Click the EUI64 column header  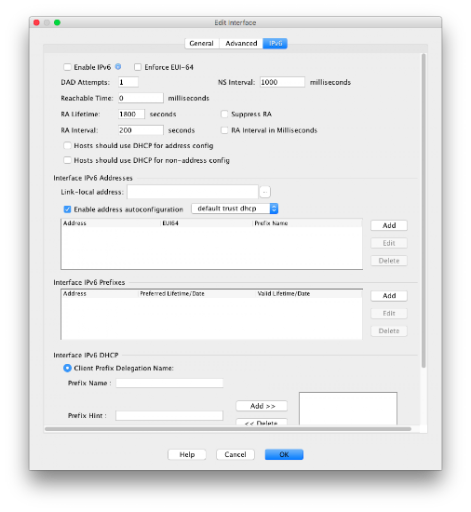click(x=206, y=223)
